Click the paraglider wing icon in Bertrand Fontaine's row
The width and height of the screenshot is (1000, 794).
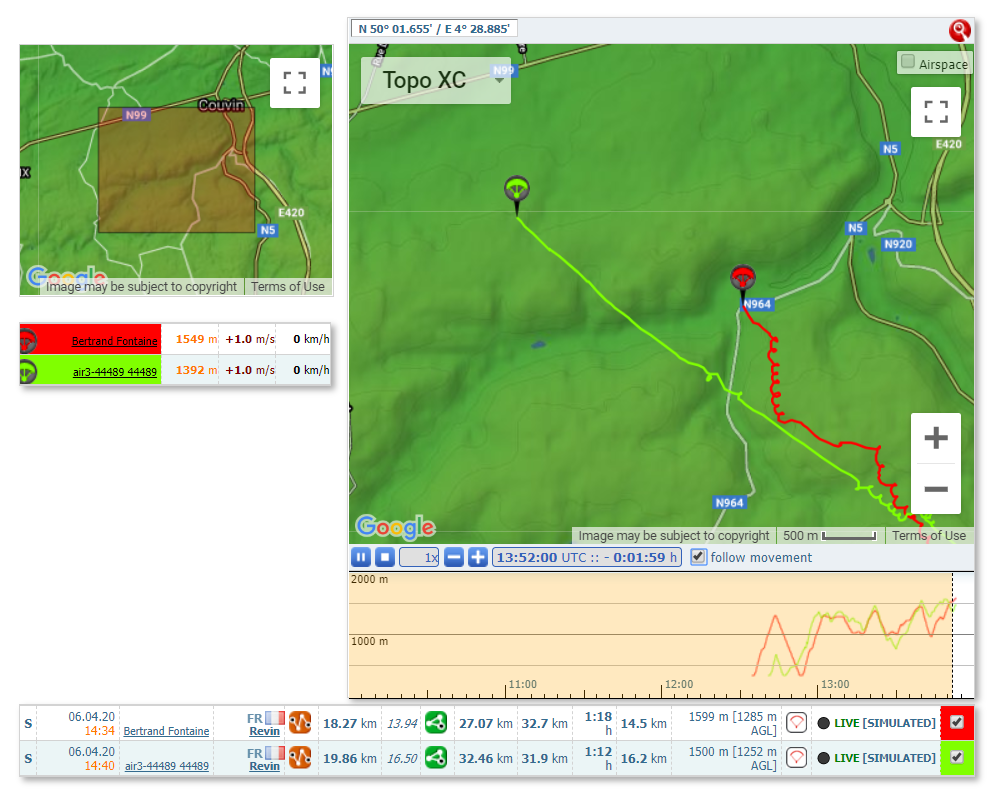point(797,723)
